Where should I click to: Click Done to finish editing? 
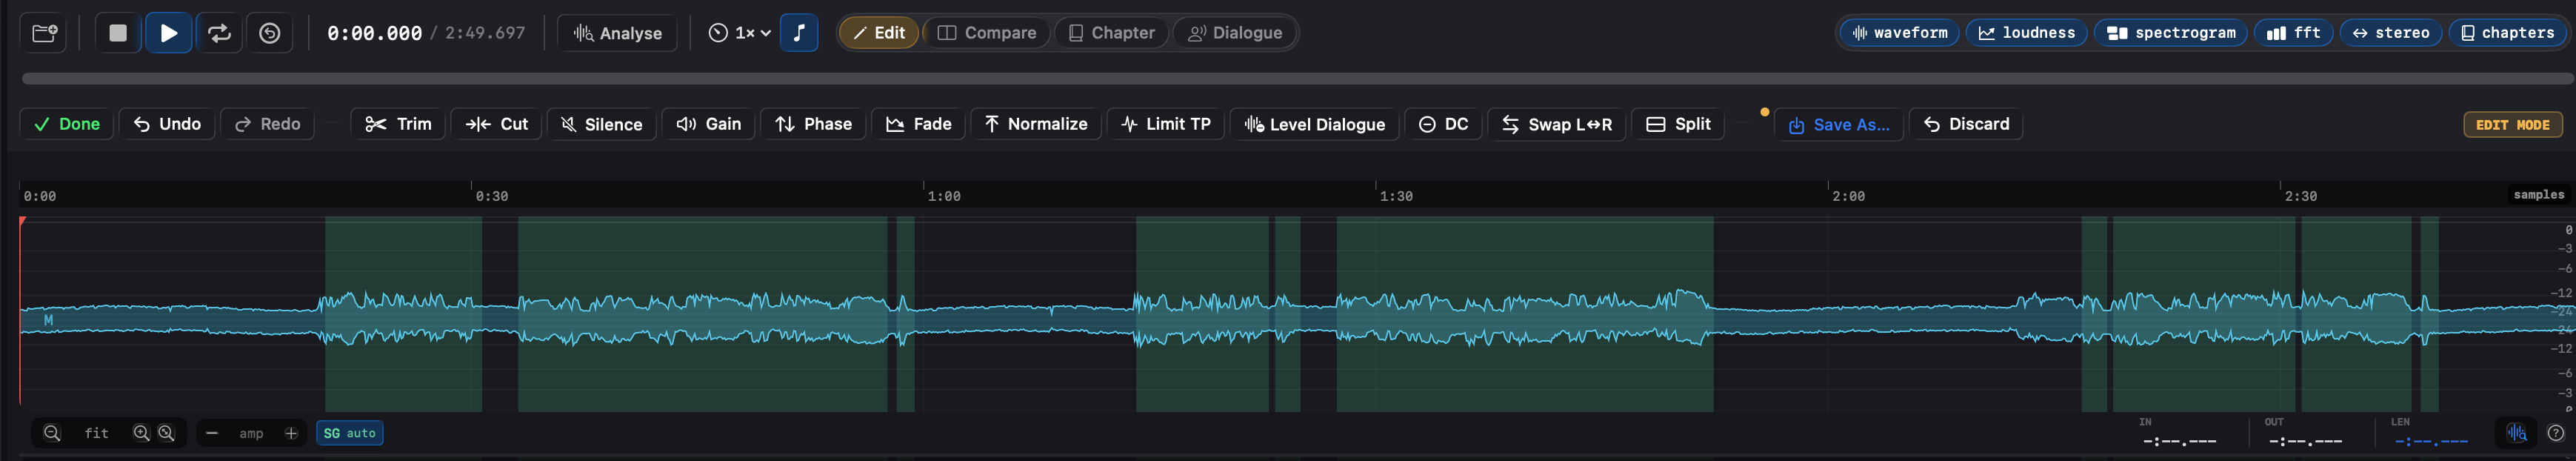click(x=67, y=124)
